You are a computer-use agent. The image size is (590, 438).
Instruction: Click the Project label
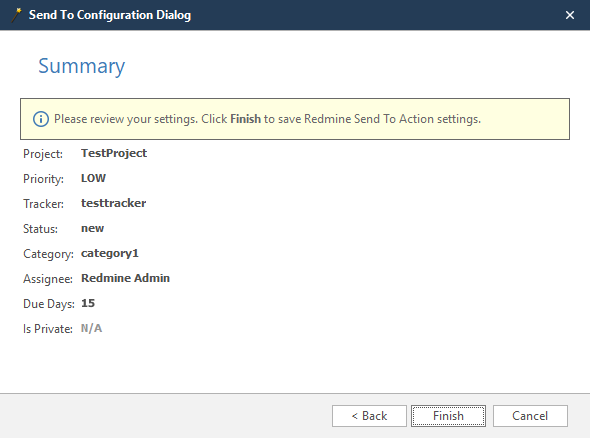[43, 154]
